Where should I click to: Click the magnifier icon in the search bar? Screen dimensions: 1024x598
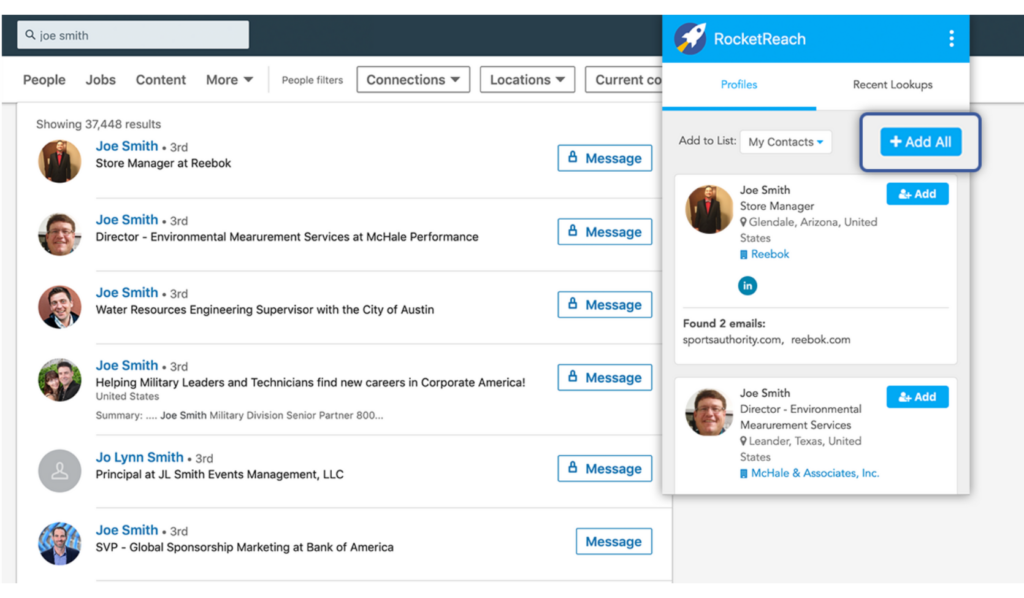(32, 33)
